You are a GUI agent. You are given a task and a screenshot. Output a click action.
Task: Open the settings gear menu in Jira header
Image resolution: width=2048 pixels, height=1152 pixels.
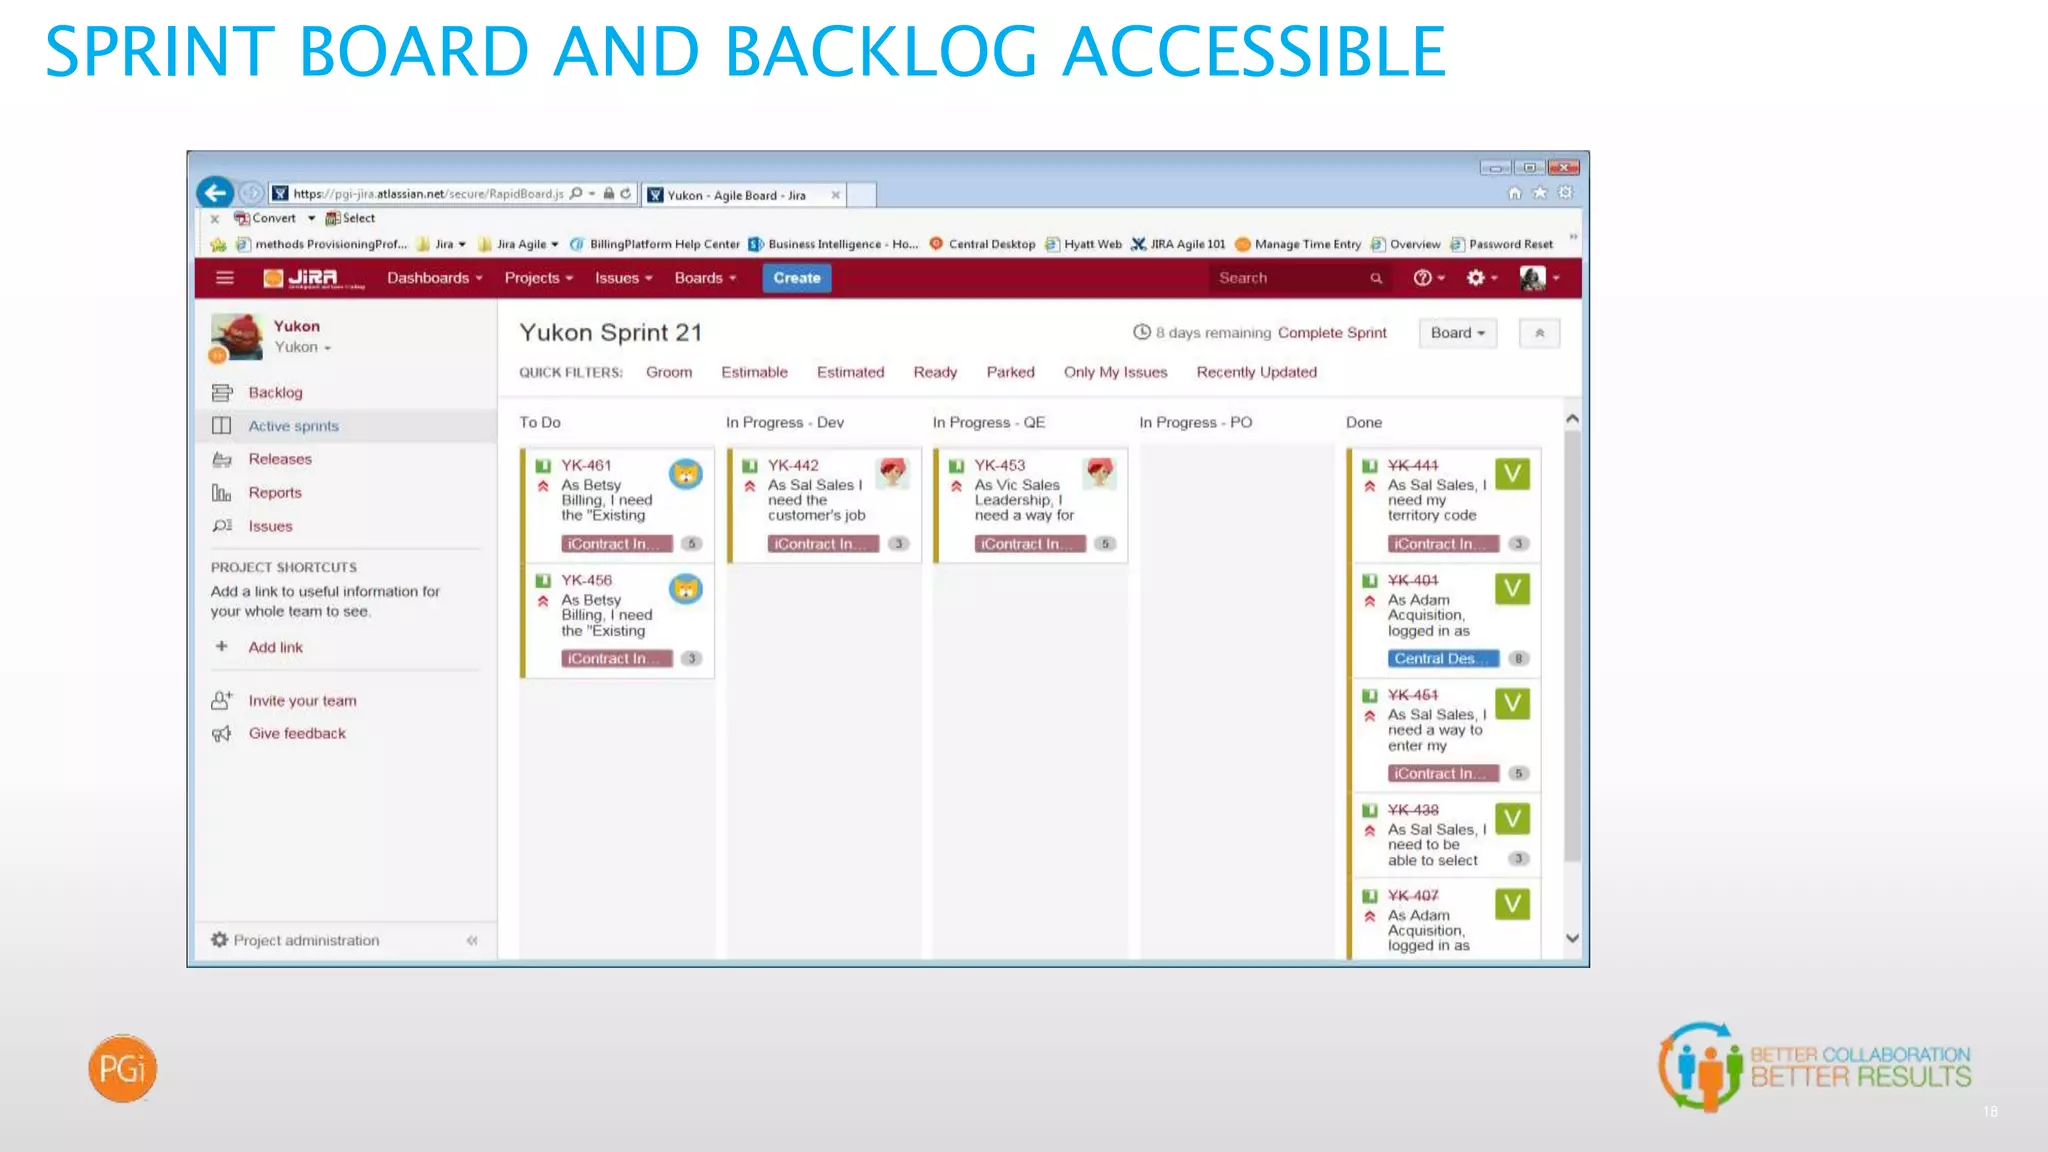tap(1481, 278)
